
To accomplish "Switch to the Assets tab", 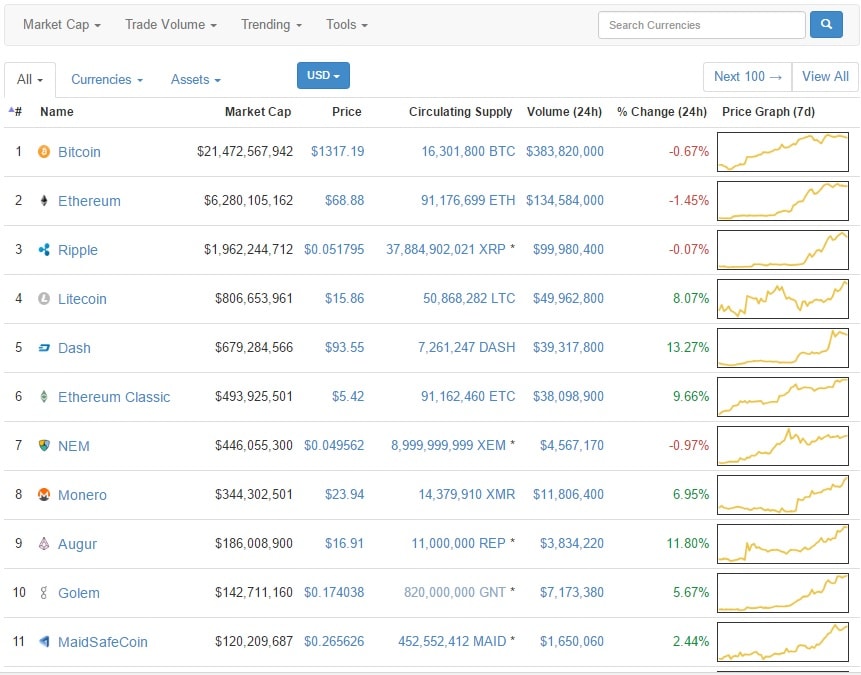I will pyautogui.click(x=195, y=79).
